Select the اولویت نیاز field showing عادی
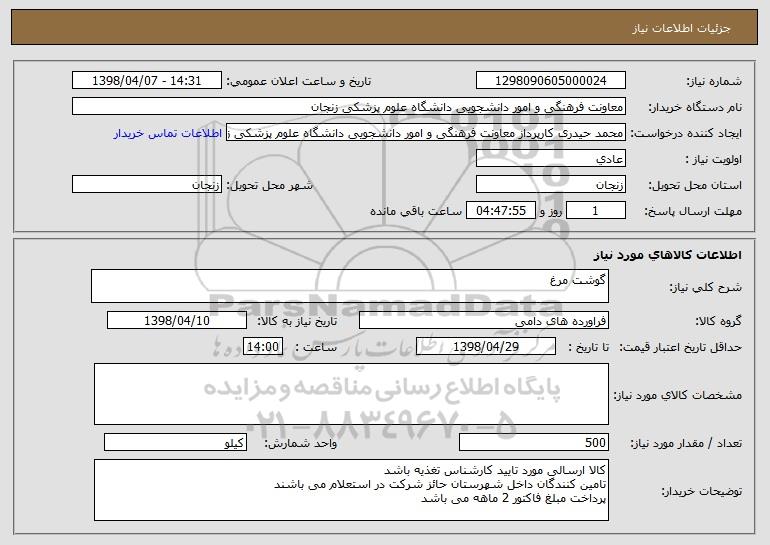Screen dimensions: 770x545 (x=550, y=159)
